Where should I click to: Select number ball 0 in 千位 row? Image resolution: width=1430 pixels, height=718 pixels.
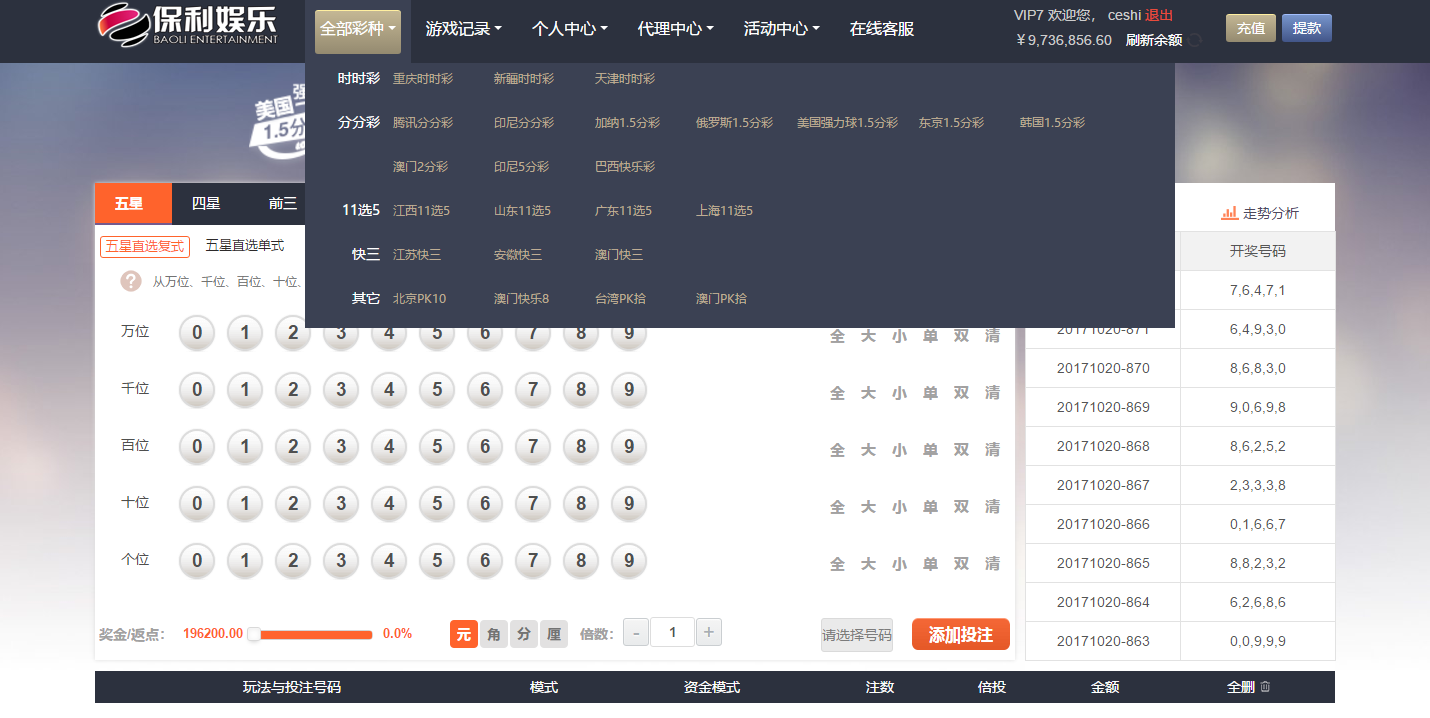click(x=197, y=390)
